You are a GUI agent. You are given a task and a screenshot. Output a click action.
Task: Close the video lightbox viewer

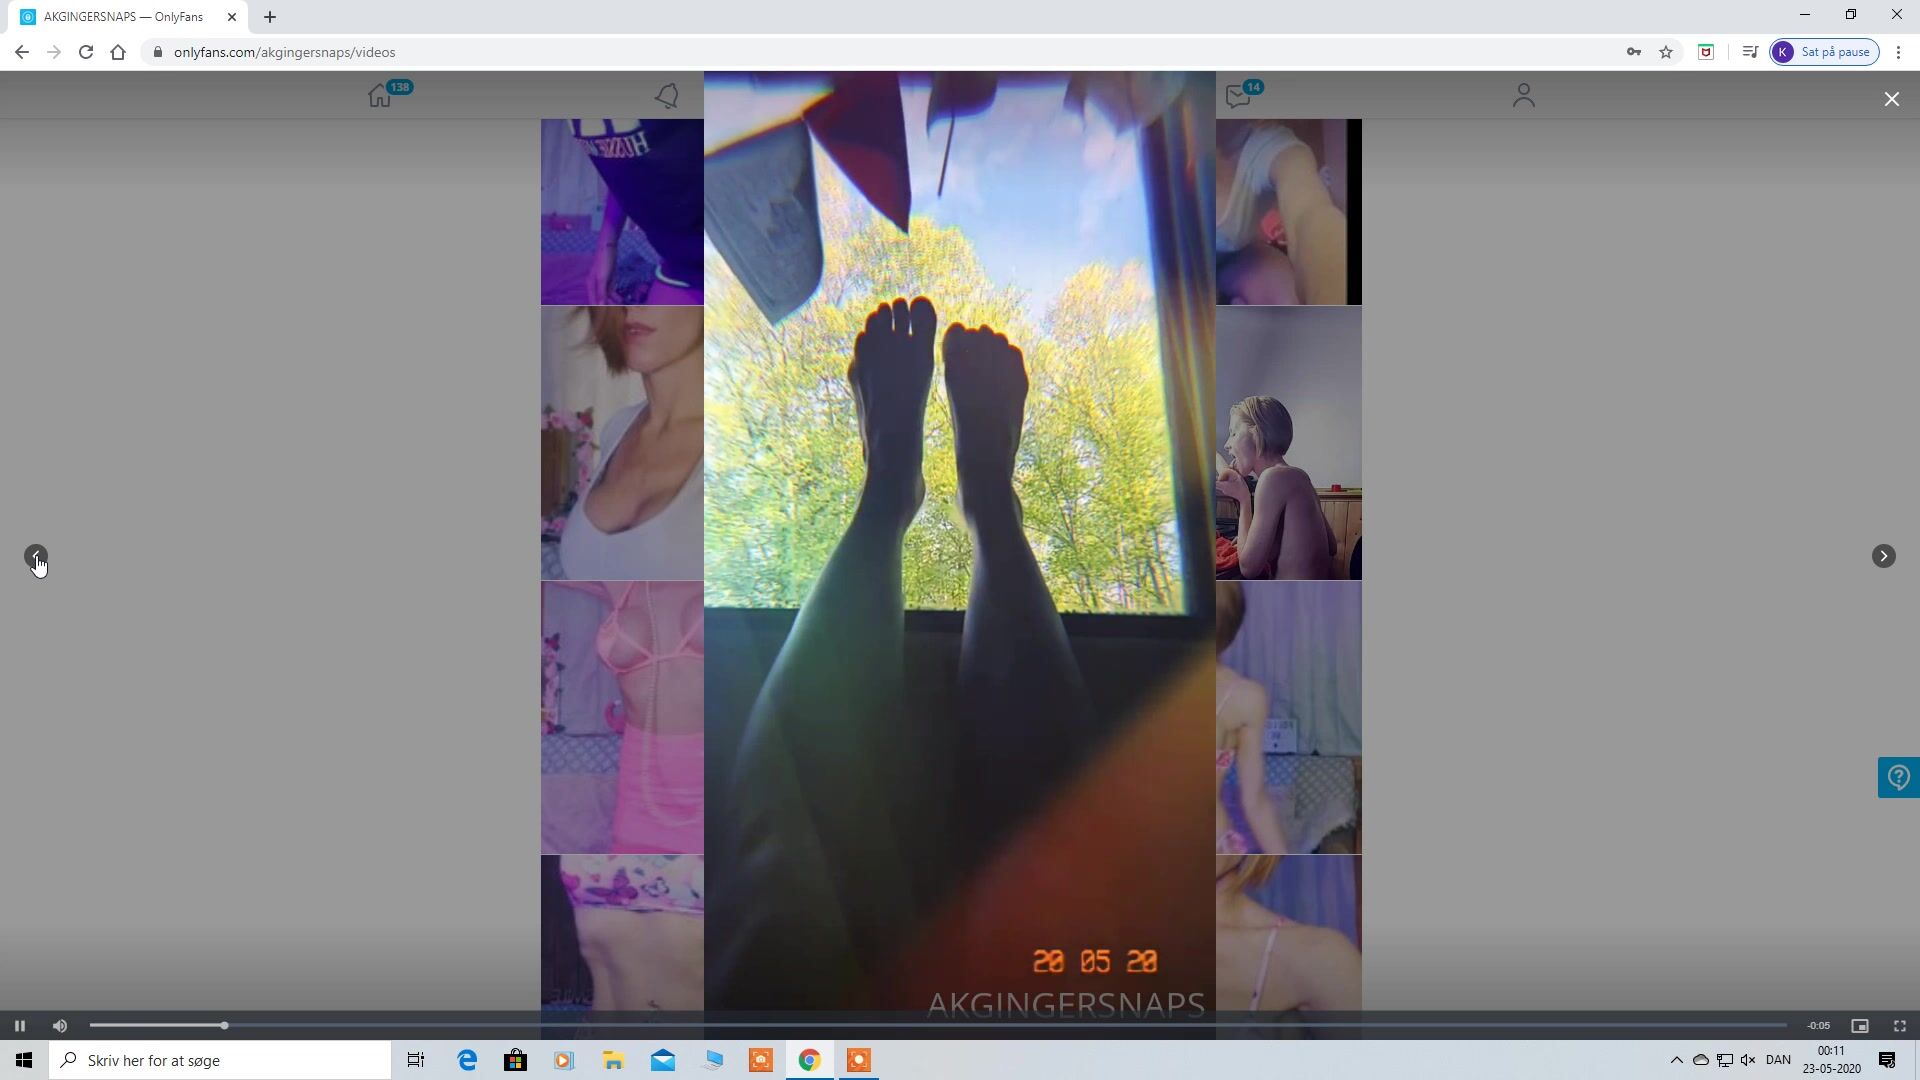click(1892, 99)
